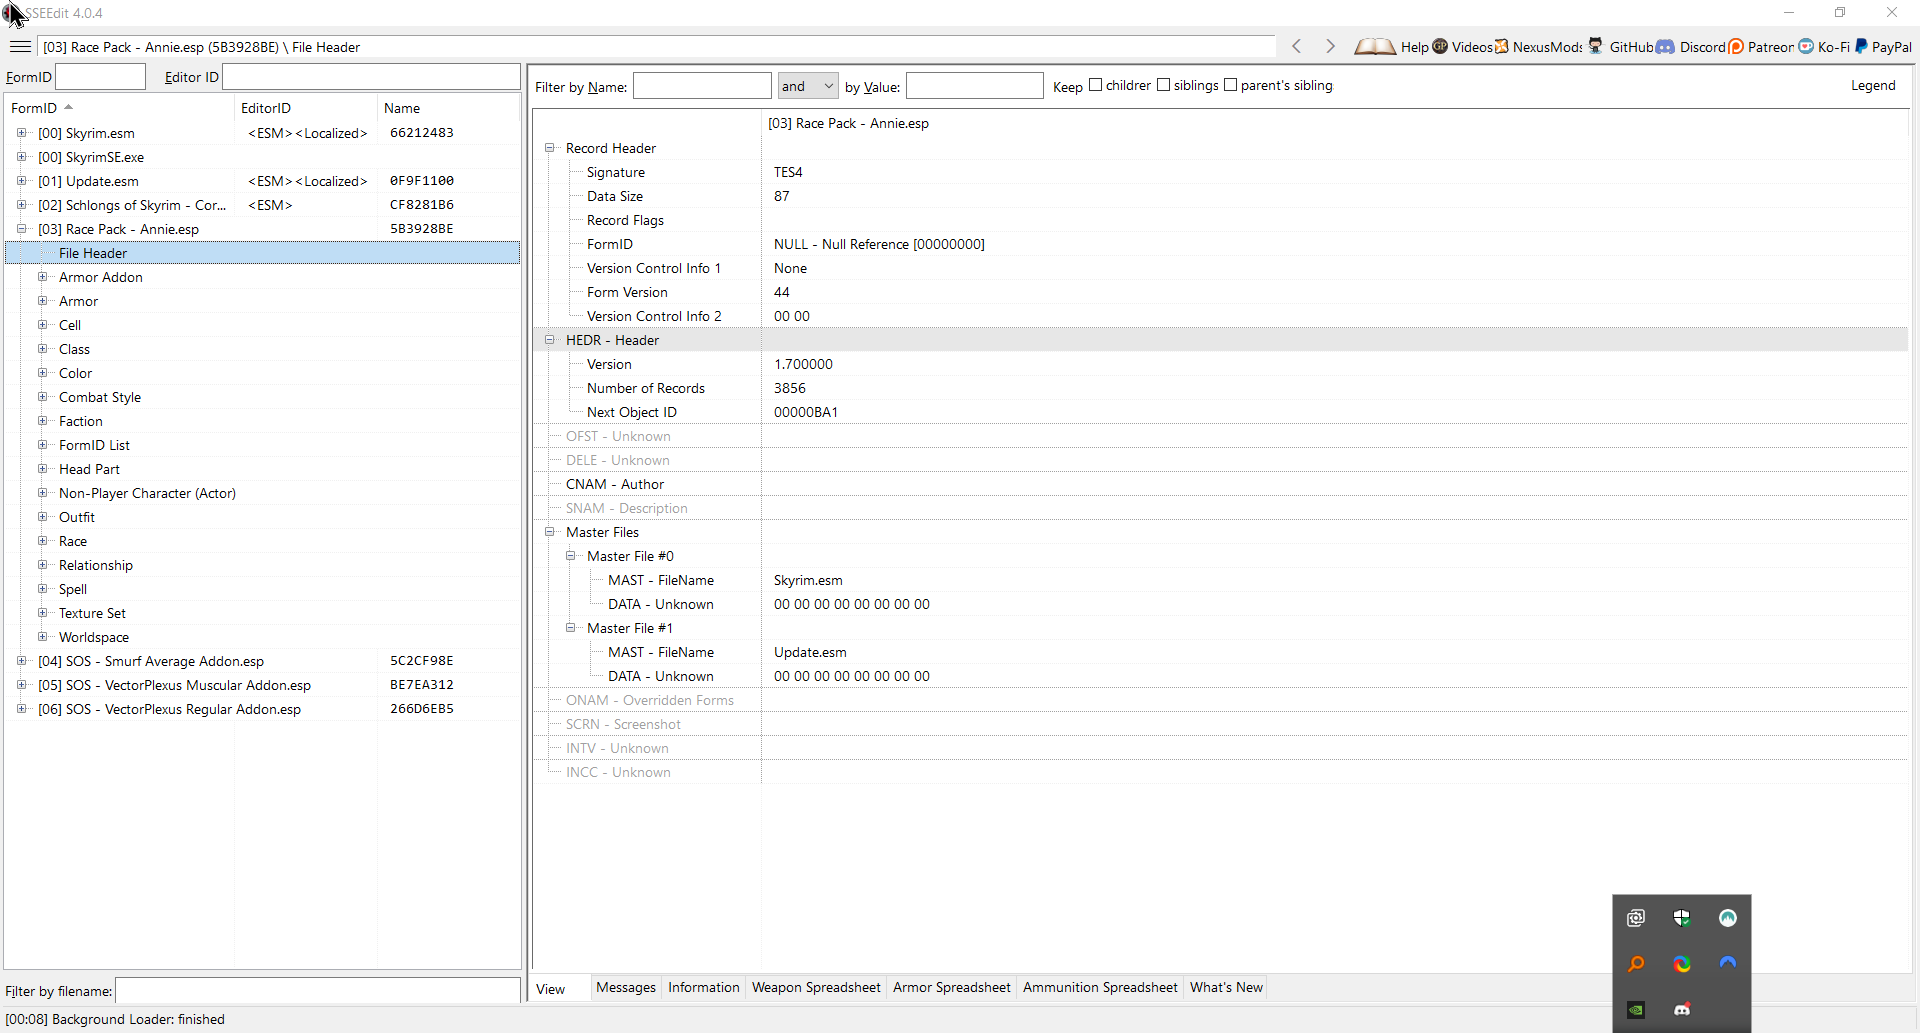Focus the by Value filter field

tap(975, 86)
